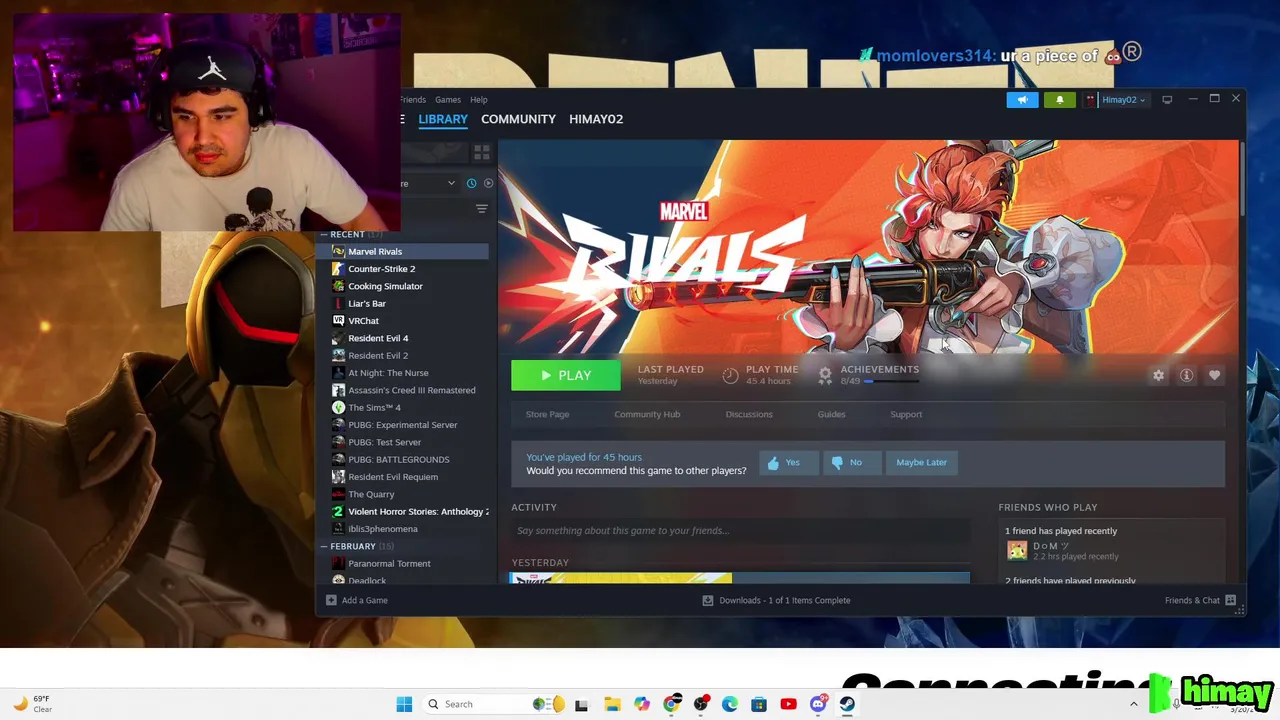Click Violent Horror Stories game icon
The image size is (1280, 720).
click(338, 511)
